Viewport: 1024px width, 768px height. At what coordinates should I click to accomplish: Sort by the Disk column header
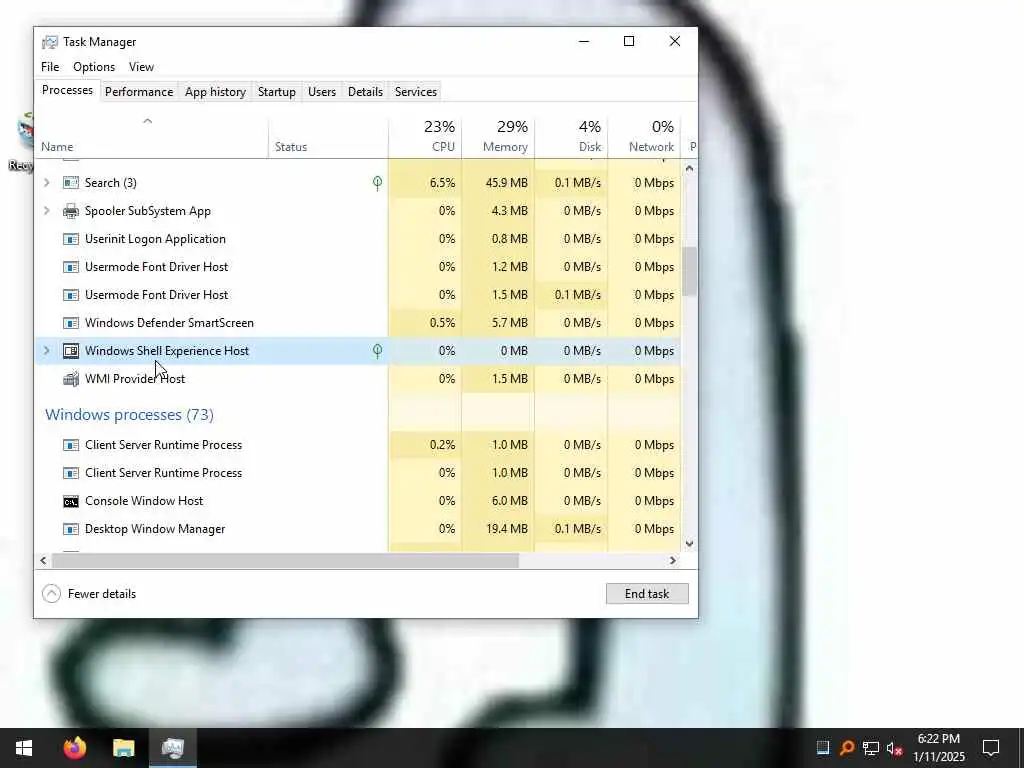click(571, 136)
